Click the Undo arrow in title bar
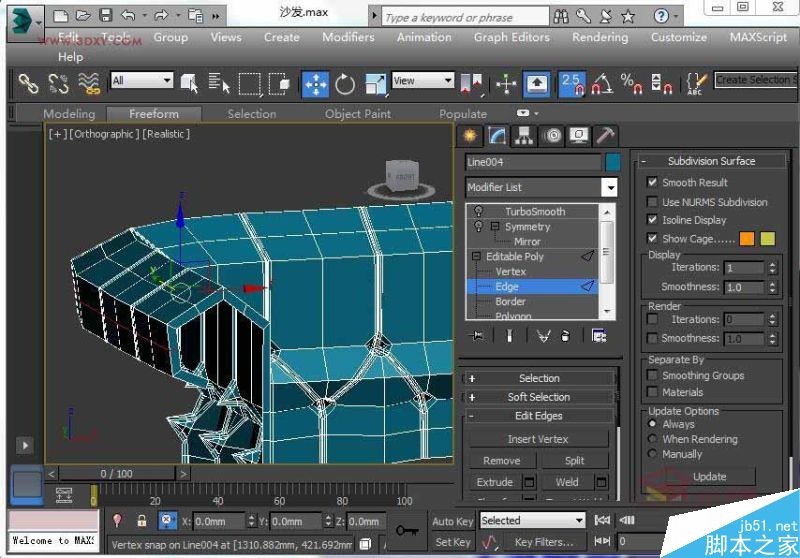Image resolution: width=800 pixels, height=558 pixels. click(128, 15)
